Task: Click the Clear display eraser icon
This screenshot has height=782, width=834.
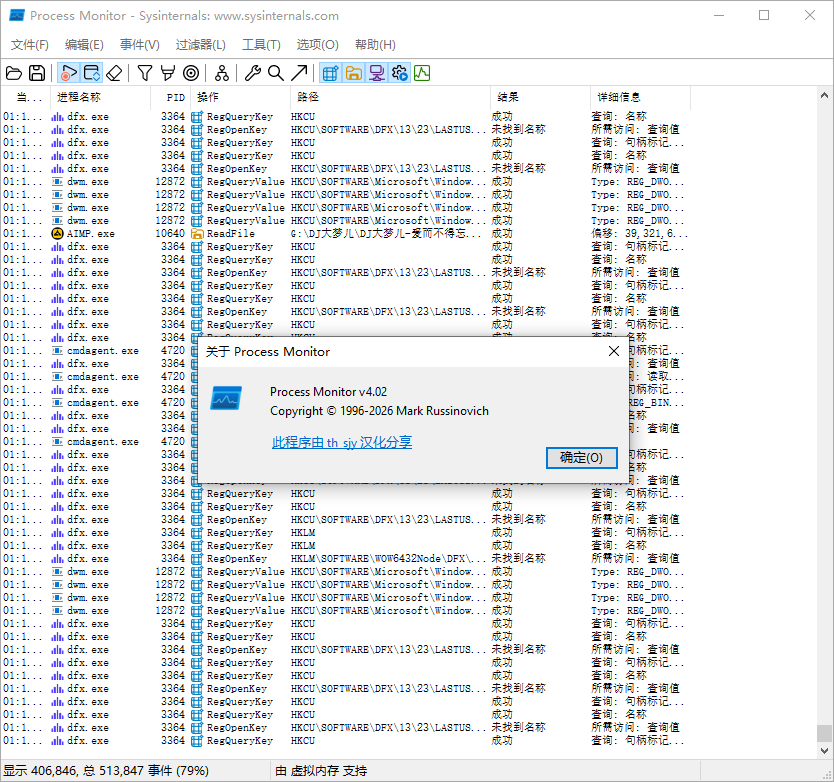Action: (x=114, y=73)
